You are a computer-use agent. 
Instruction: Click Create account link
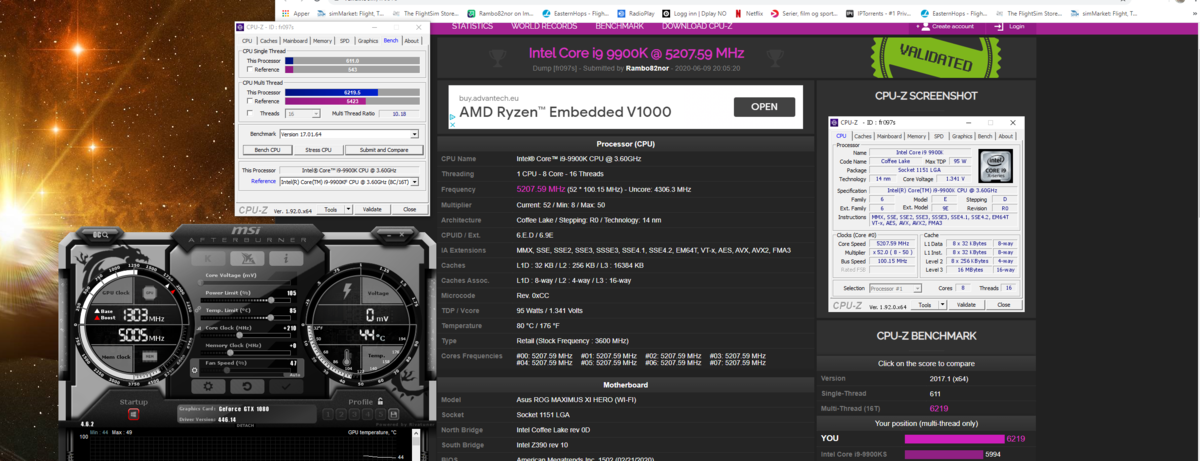pos(947,26)
